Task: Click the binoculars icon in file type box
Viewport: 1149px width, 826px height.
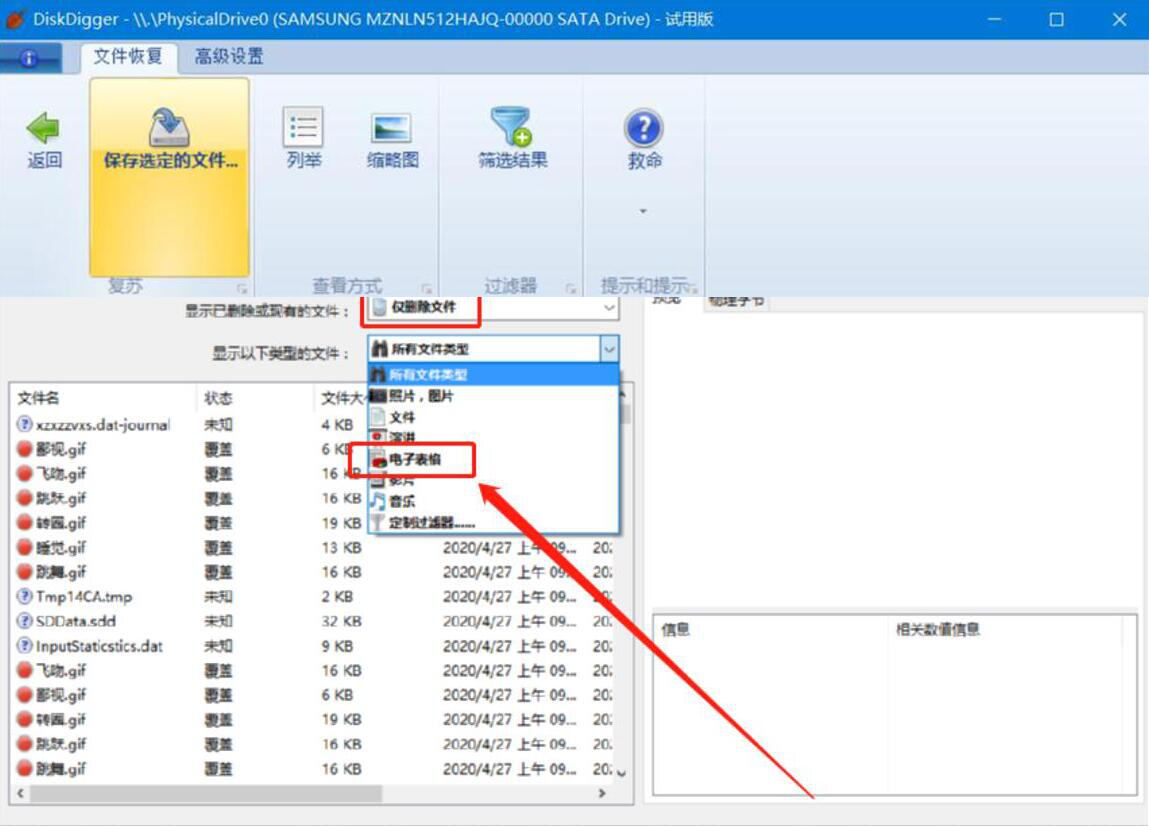Action: (379, 349)
